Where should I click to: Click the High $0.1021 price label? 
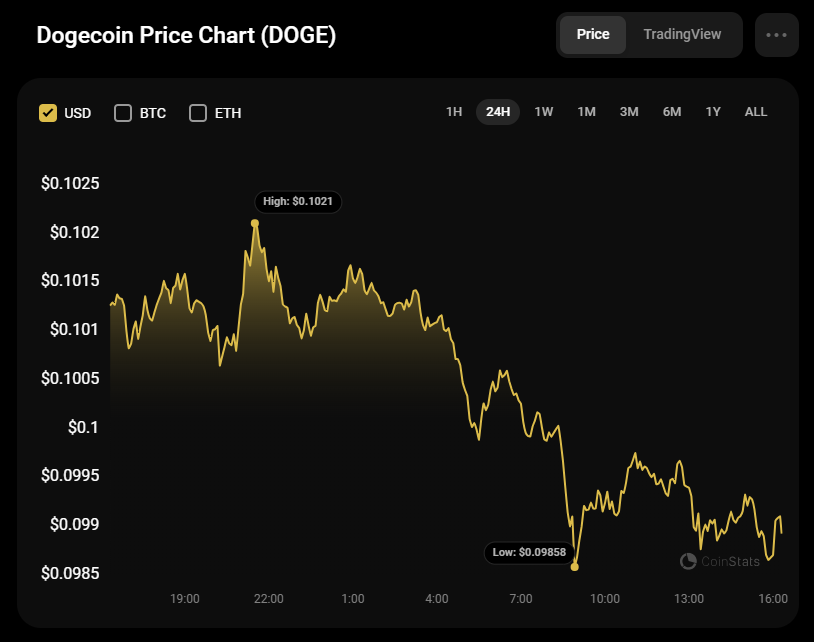click(x=298, y=202)
